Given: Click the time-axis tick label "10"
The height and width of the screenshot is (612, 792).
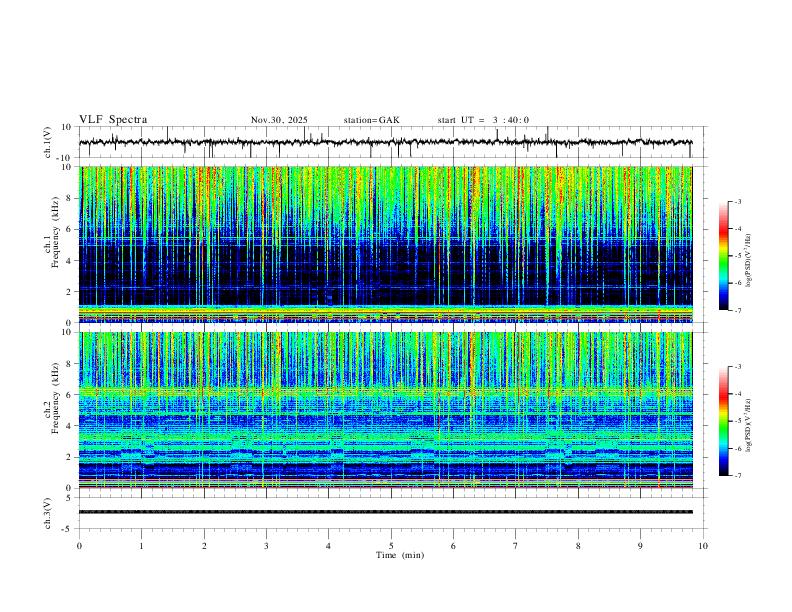Looking at the screenshot, I should click(x=703, y=546).
